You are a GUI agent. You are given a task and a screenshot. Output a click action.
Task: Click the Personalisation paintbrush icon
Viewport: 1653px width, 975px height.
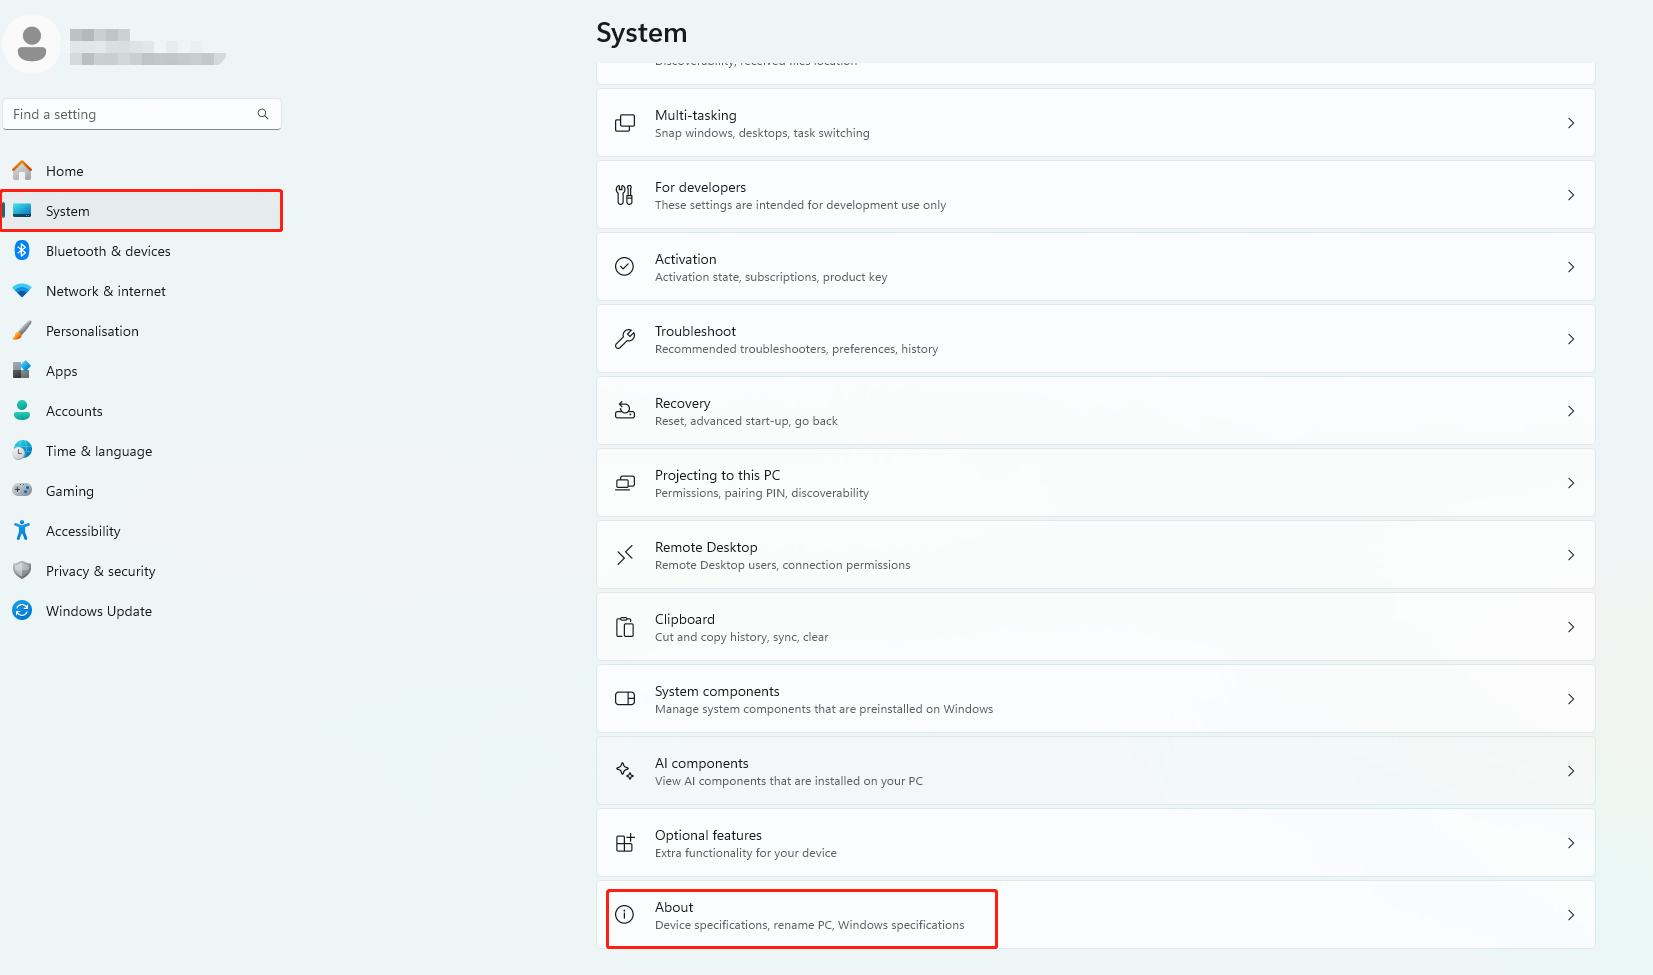22,330
